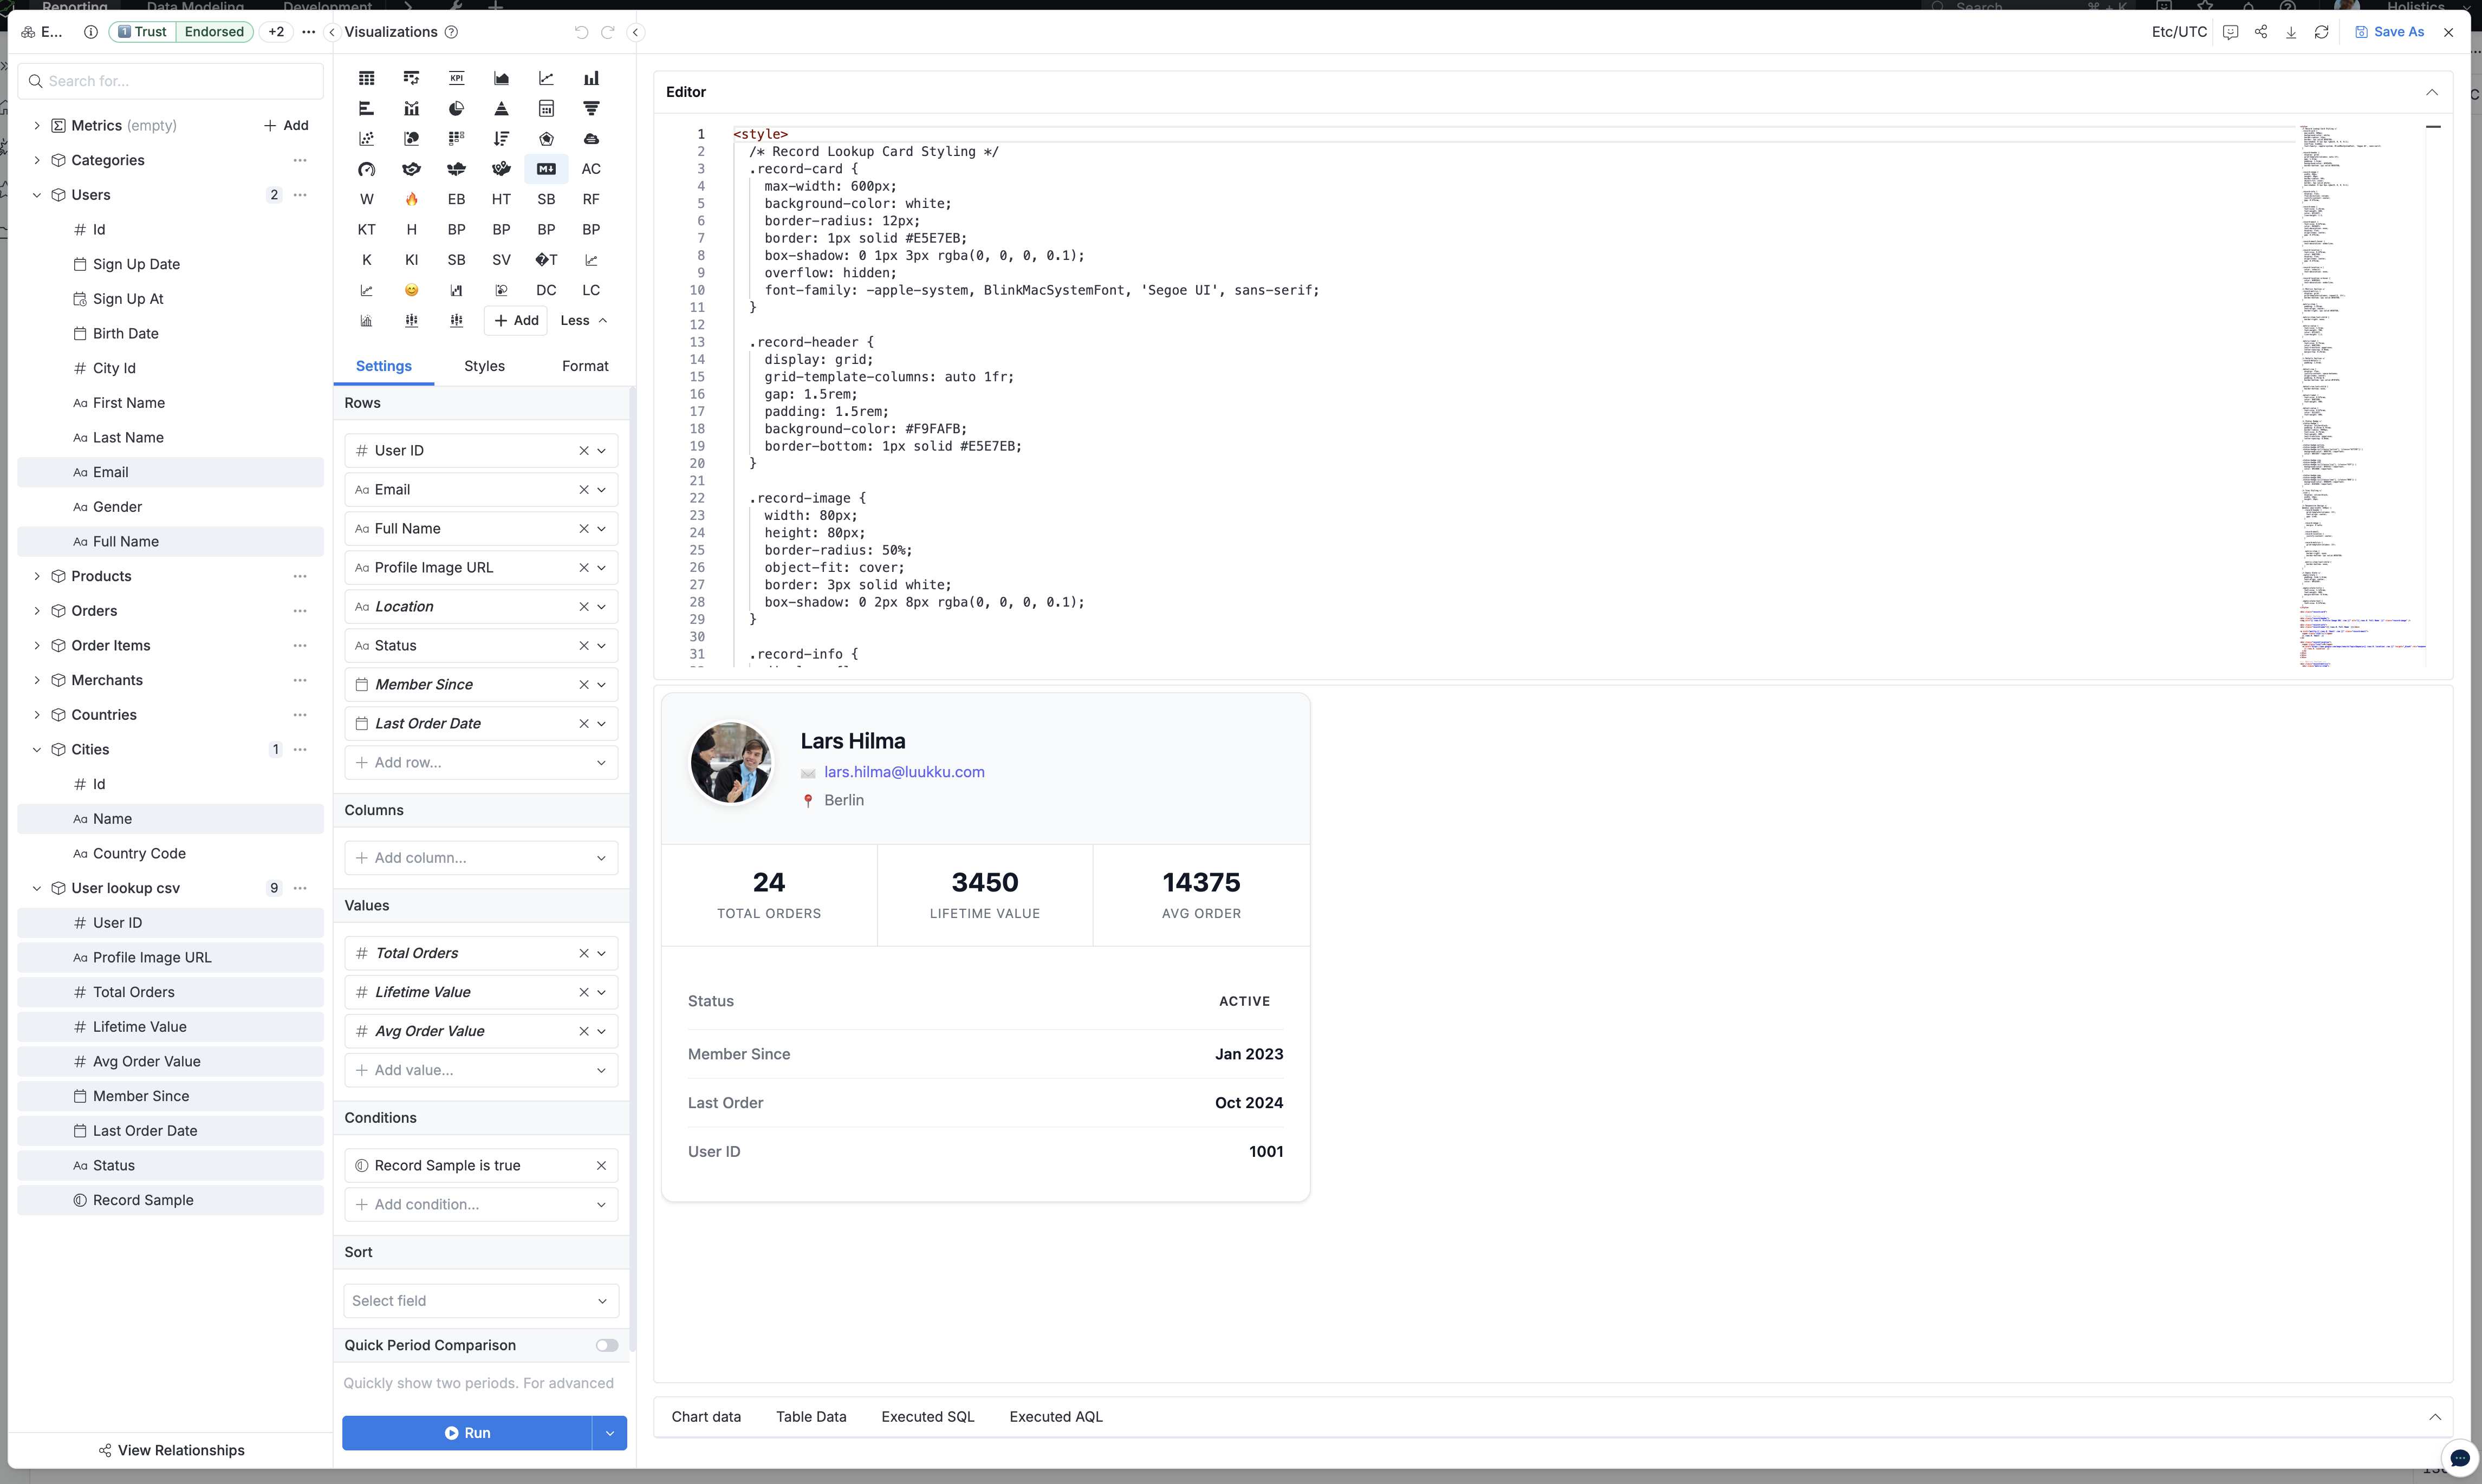Select the Data Table visualization icon

click(x=366, y=77)
